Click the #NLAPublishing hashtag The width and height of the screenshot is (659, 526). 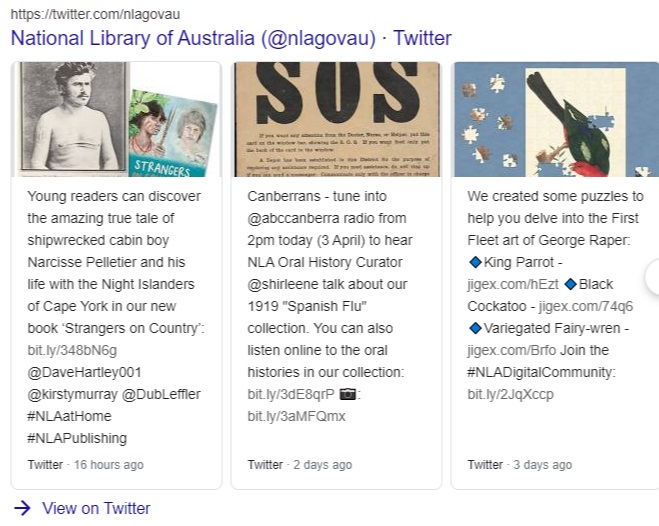(x=77, y=438)
